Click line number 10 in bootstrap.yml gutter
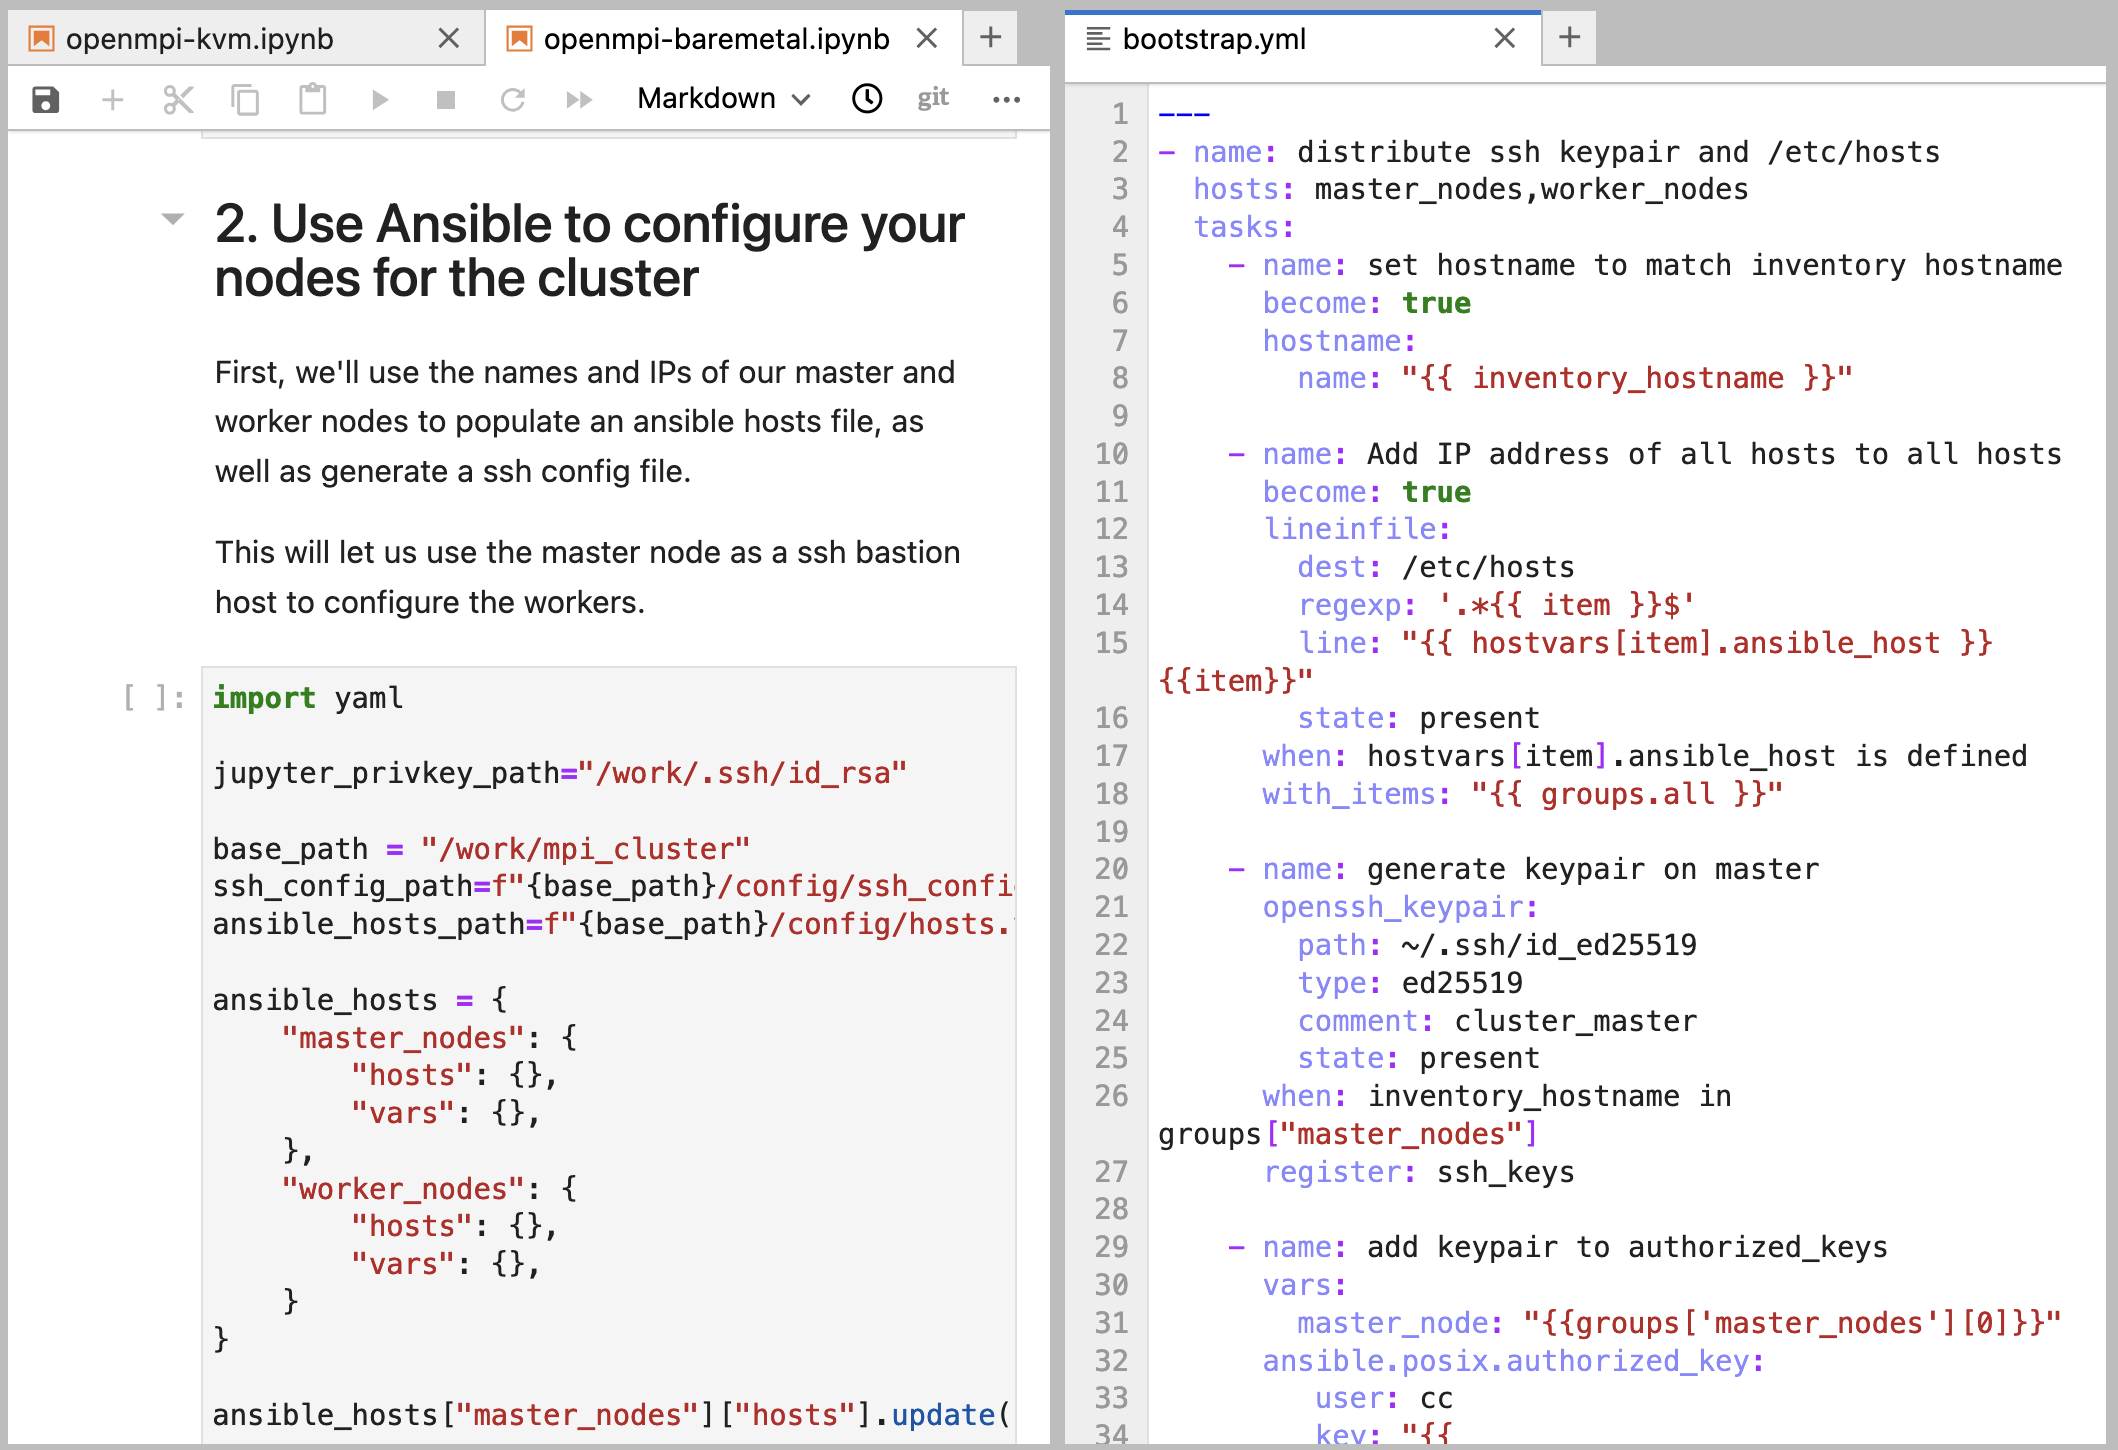This screenshot has height=1450, width=2118. 1111,454
